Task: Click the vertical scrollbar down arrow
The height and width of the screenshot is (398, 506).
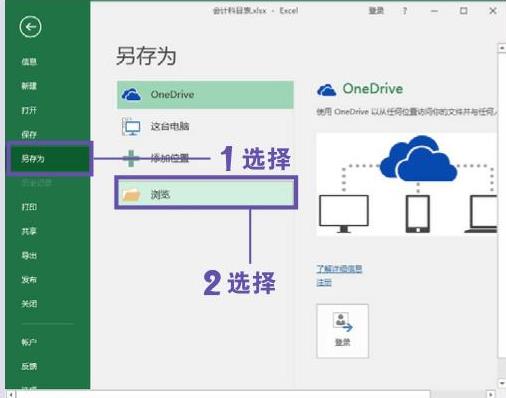Action: (x=502, y=383)
